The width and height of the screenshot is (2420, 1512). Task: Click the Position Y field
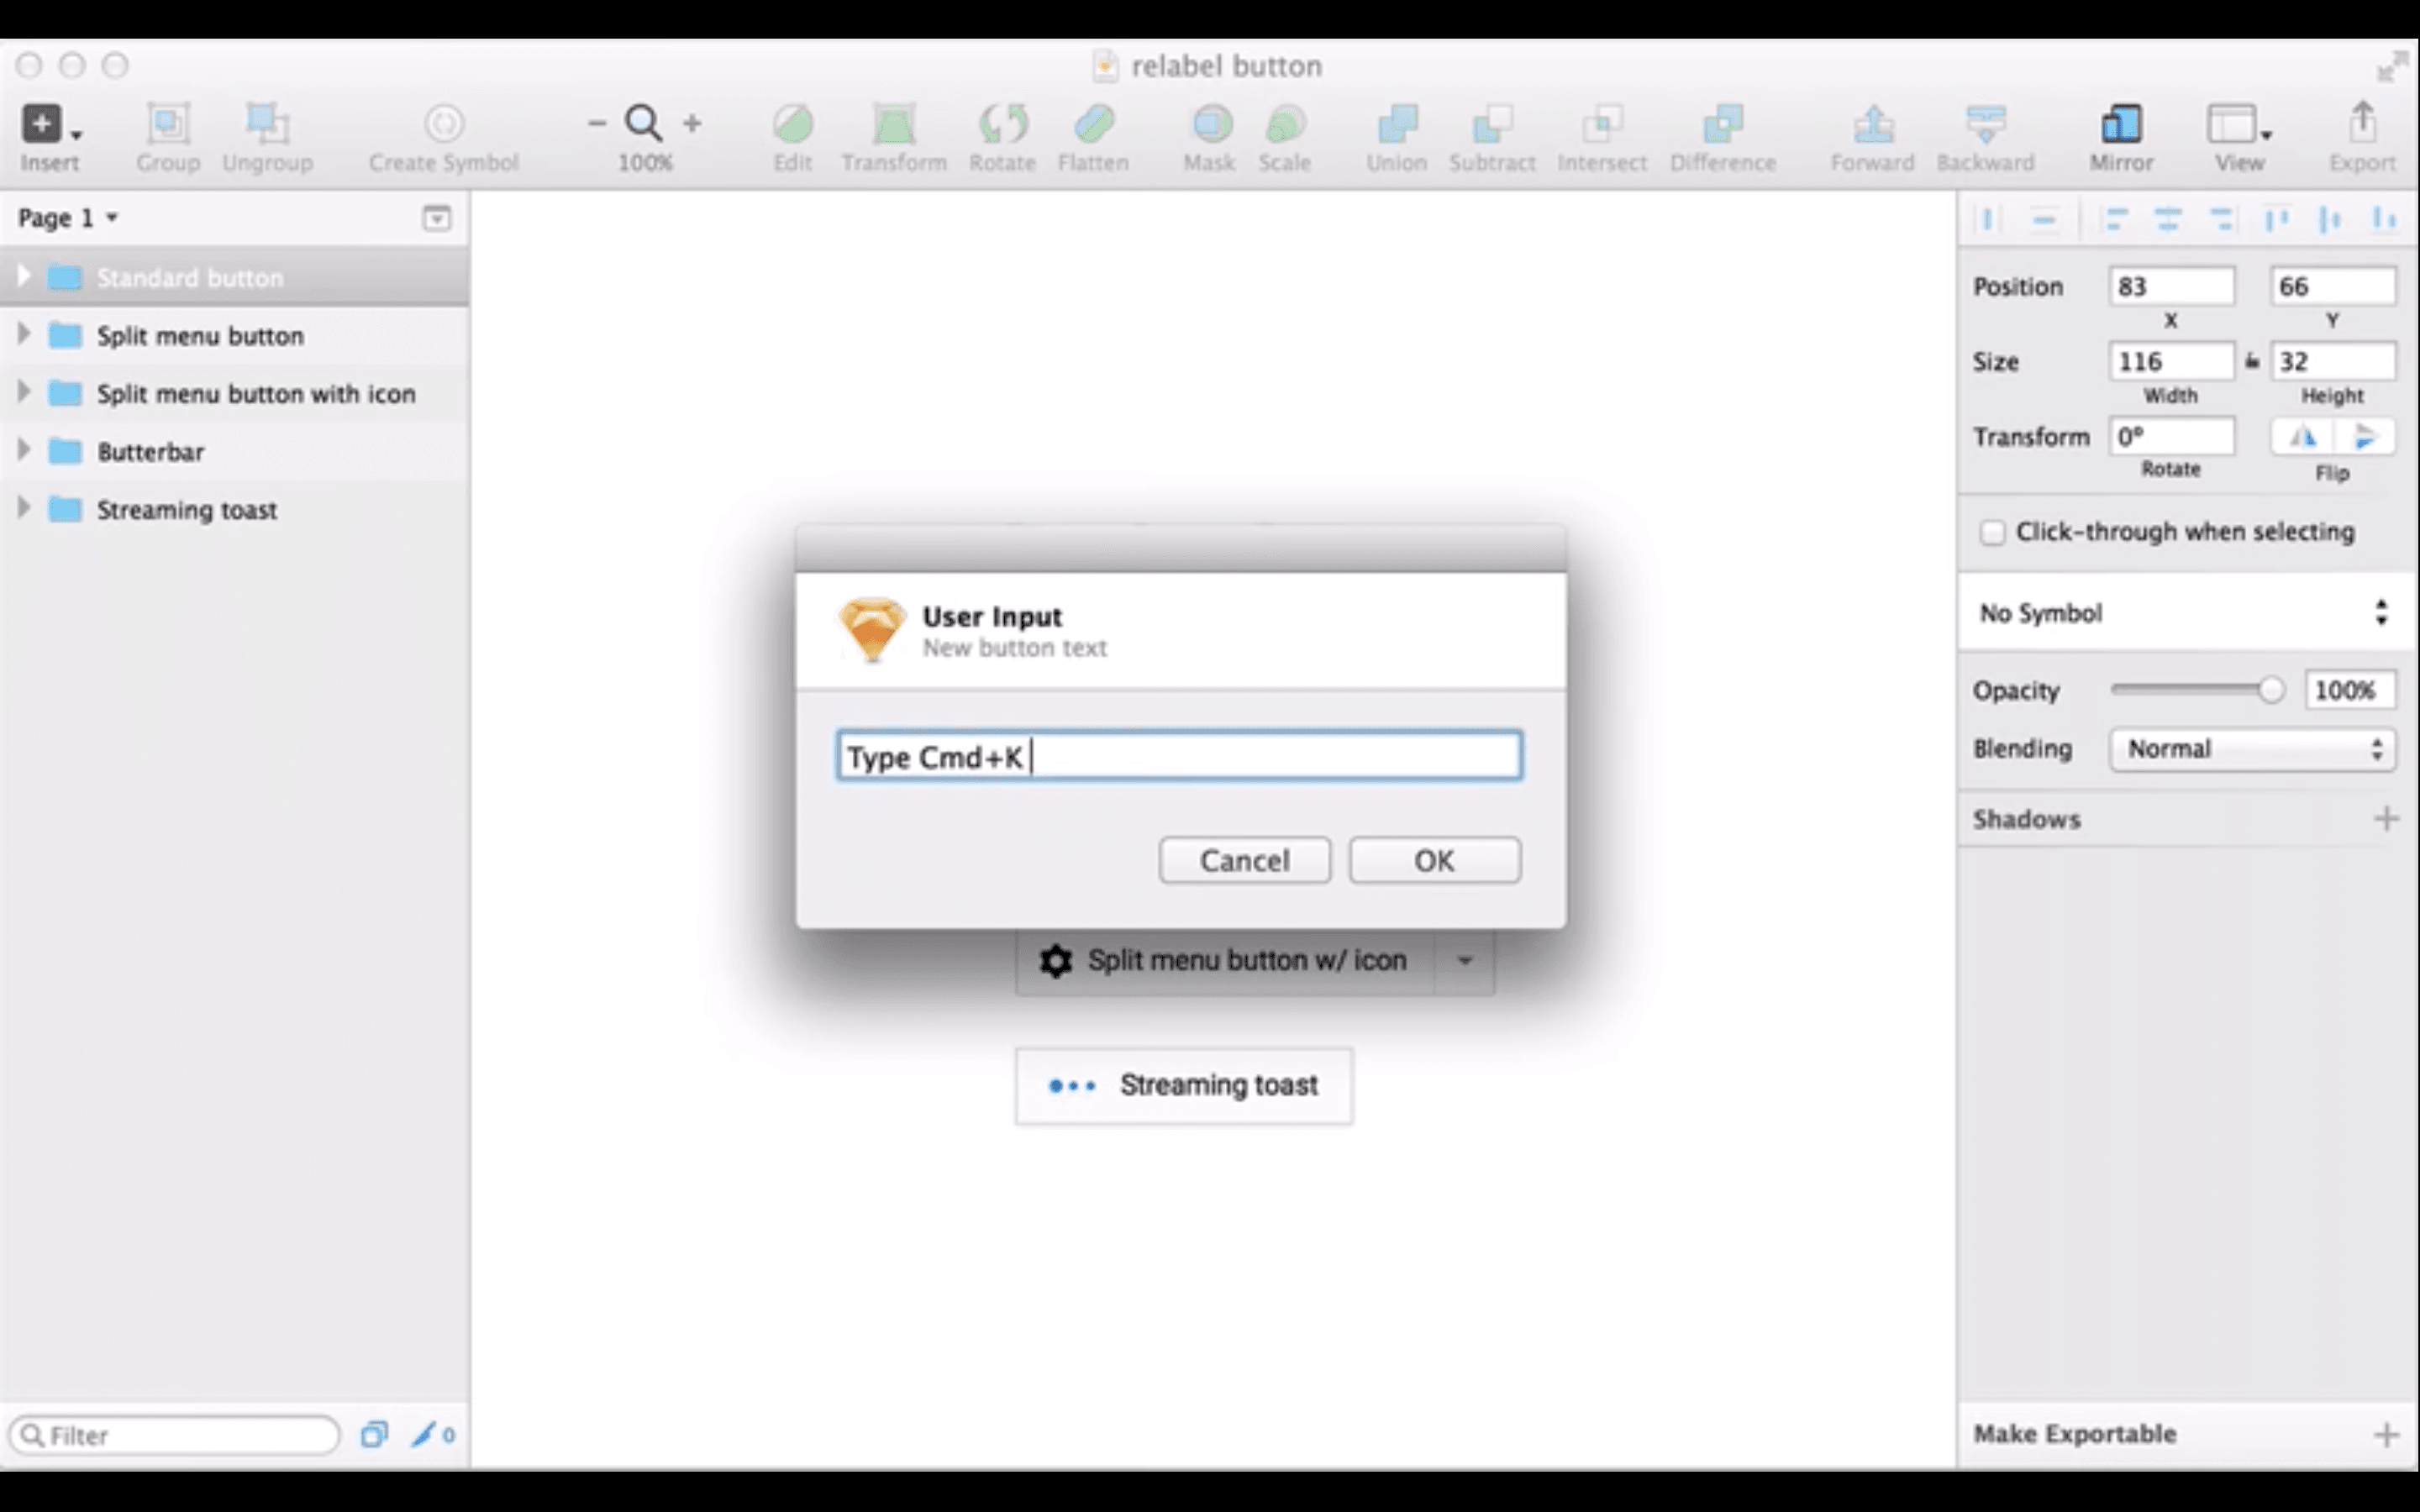coord(2333,286)
